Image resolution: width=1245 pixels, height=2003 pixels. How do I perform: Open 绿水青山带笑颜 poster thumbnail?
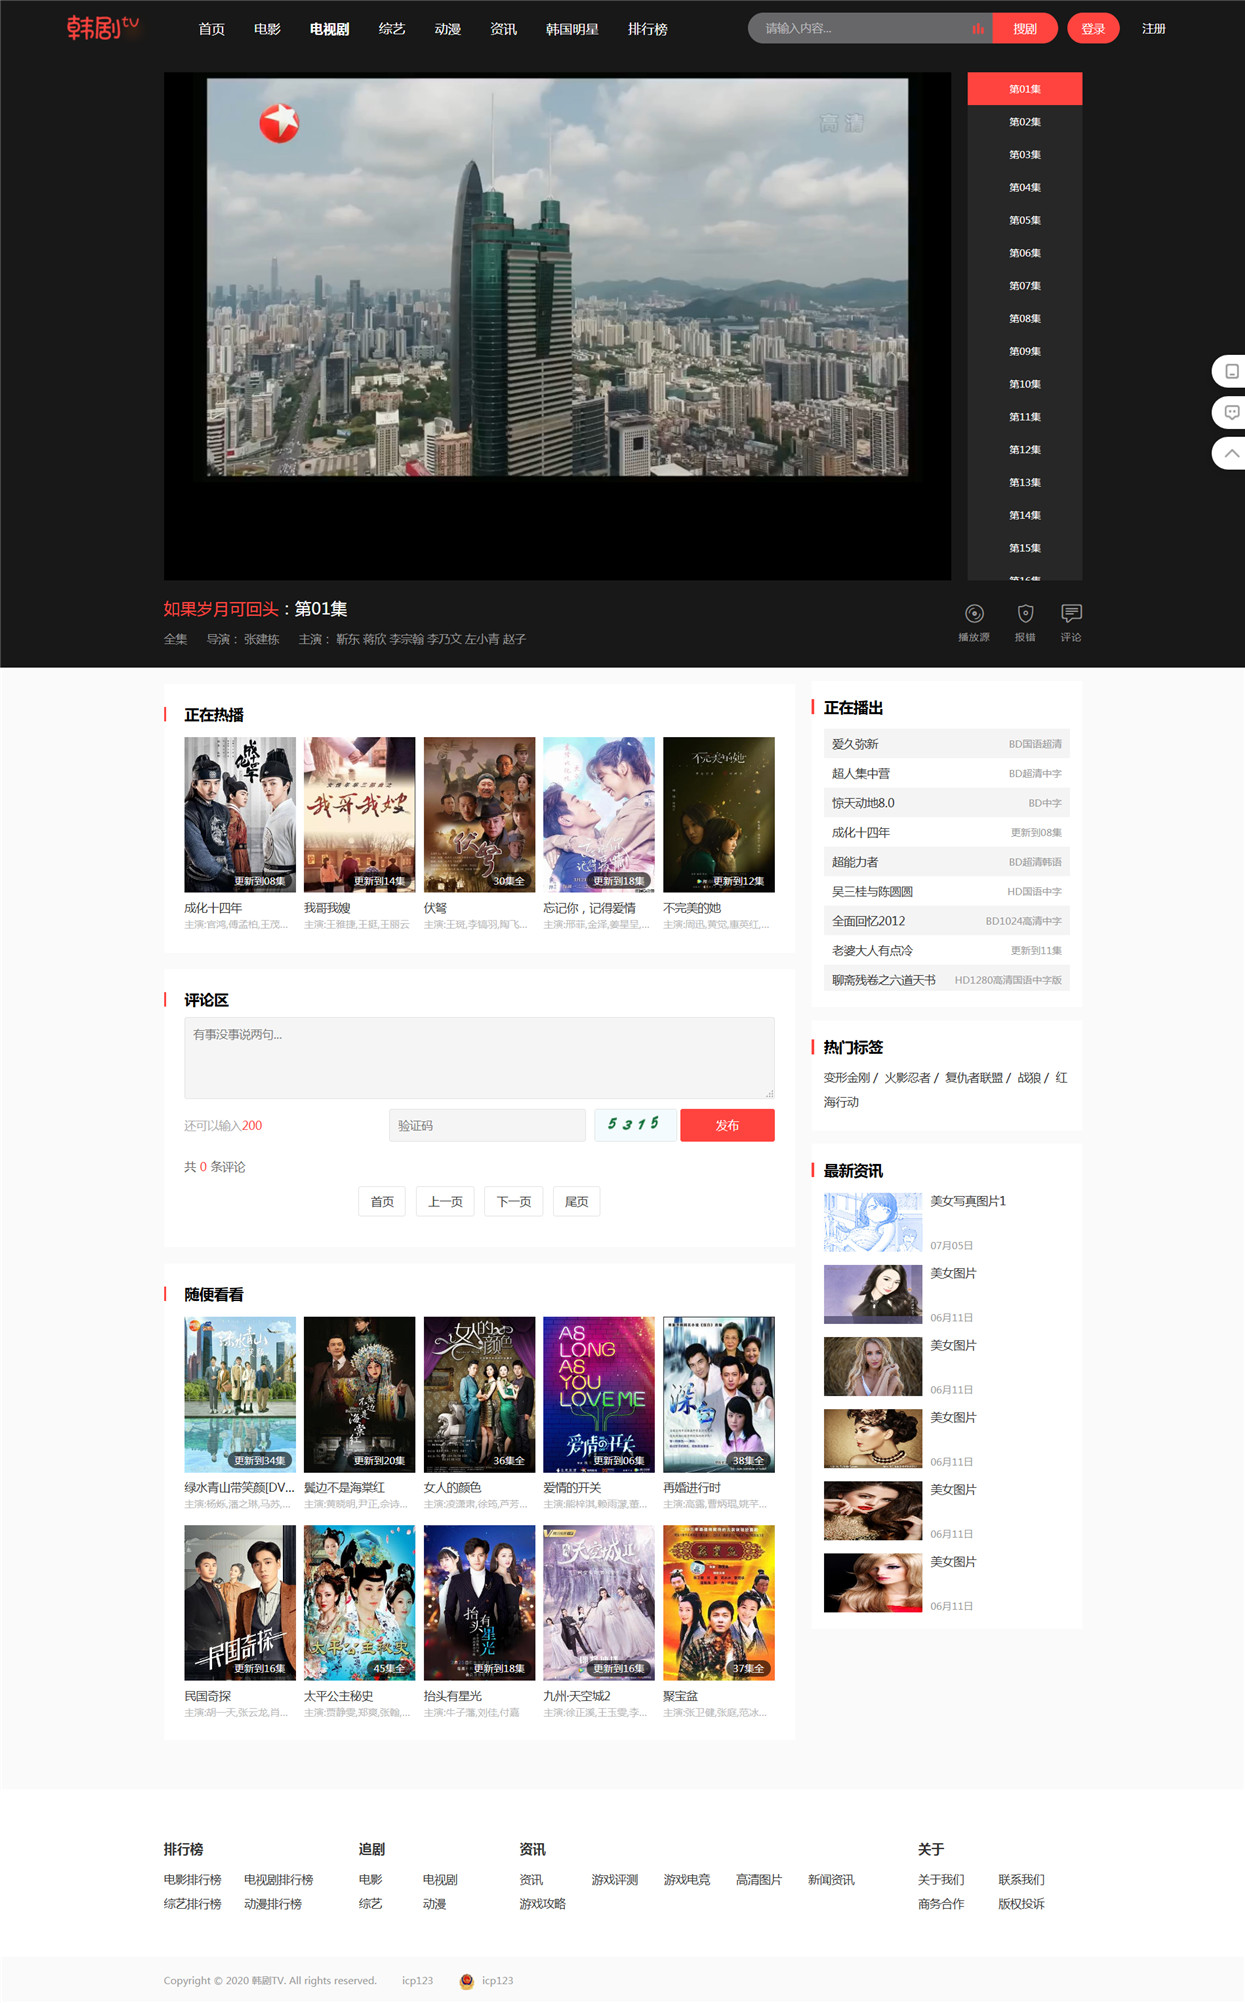pos(240,1394)
